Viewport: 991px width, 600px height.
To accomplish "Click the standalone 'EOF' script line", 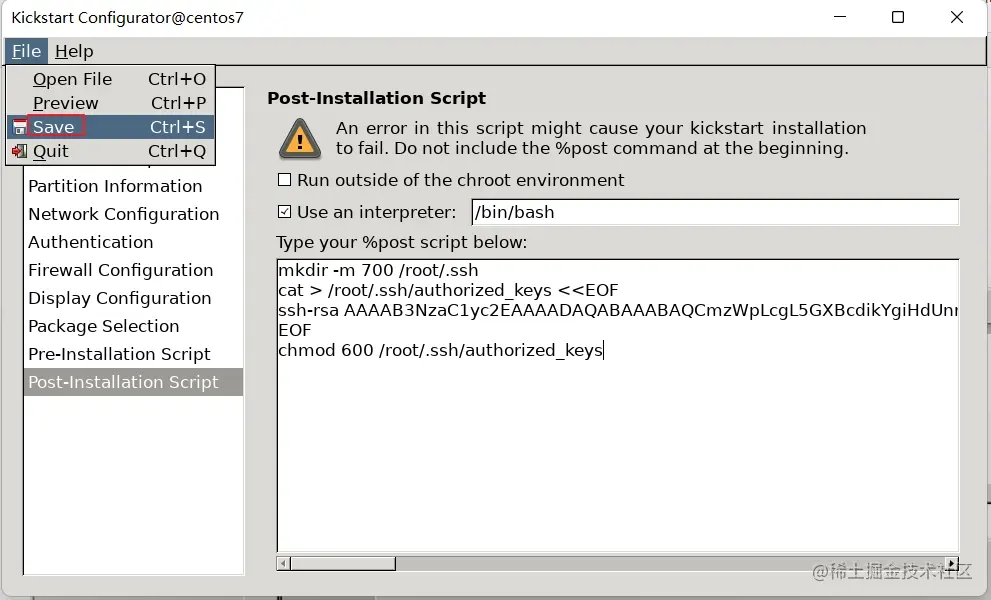I will 295,330.
